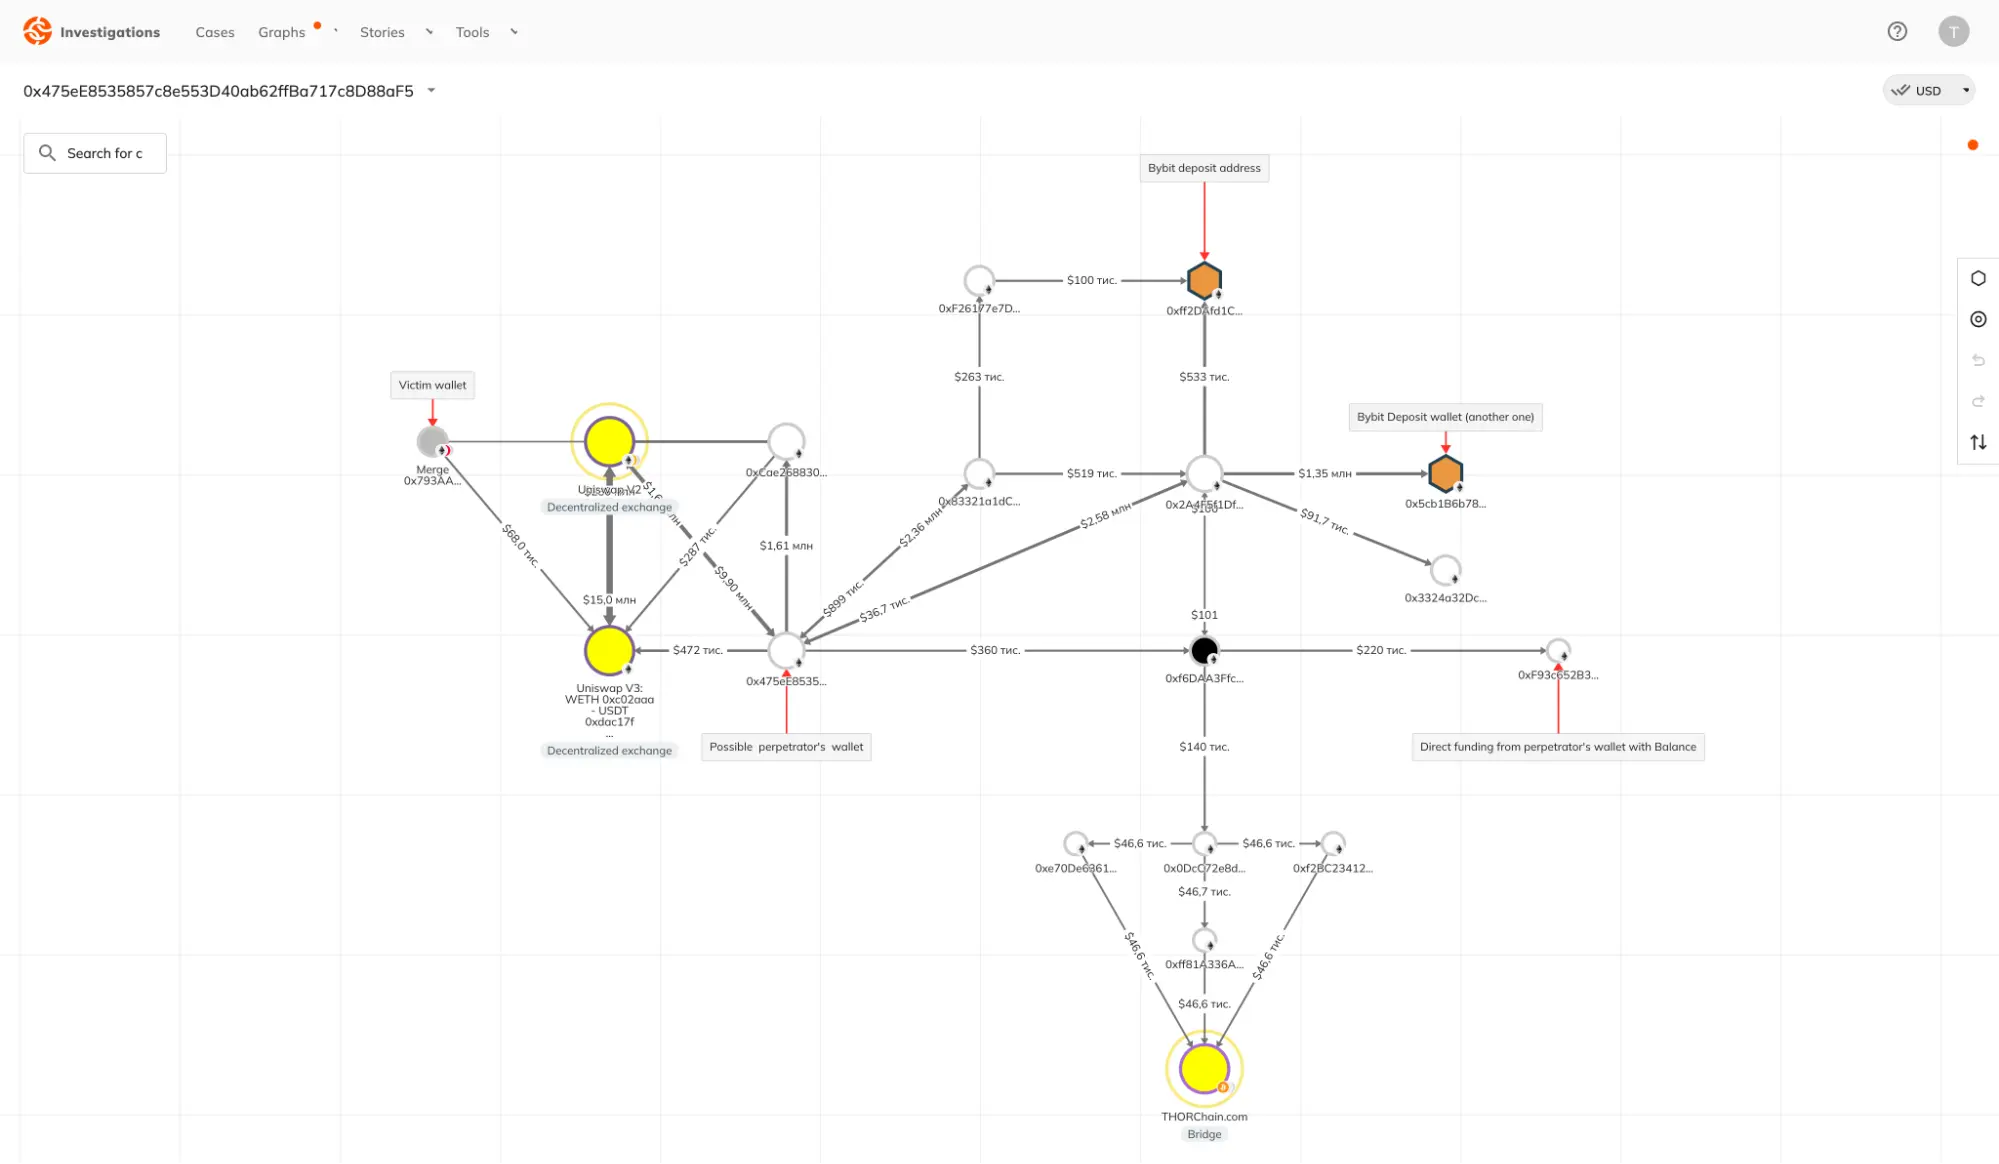Click the Bridge tag under THORChain
This screenshot has width=1999, height=1164.
click(1204, 1134)
